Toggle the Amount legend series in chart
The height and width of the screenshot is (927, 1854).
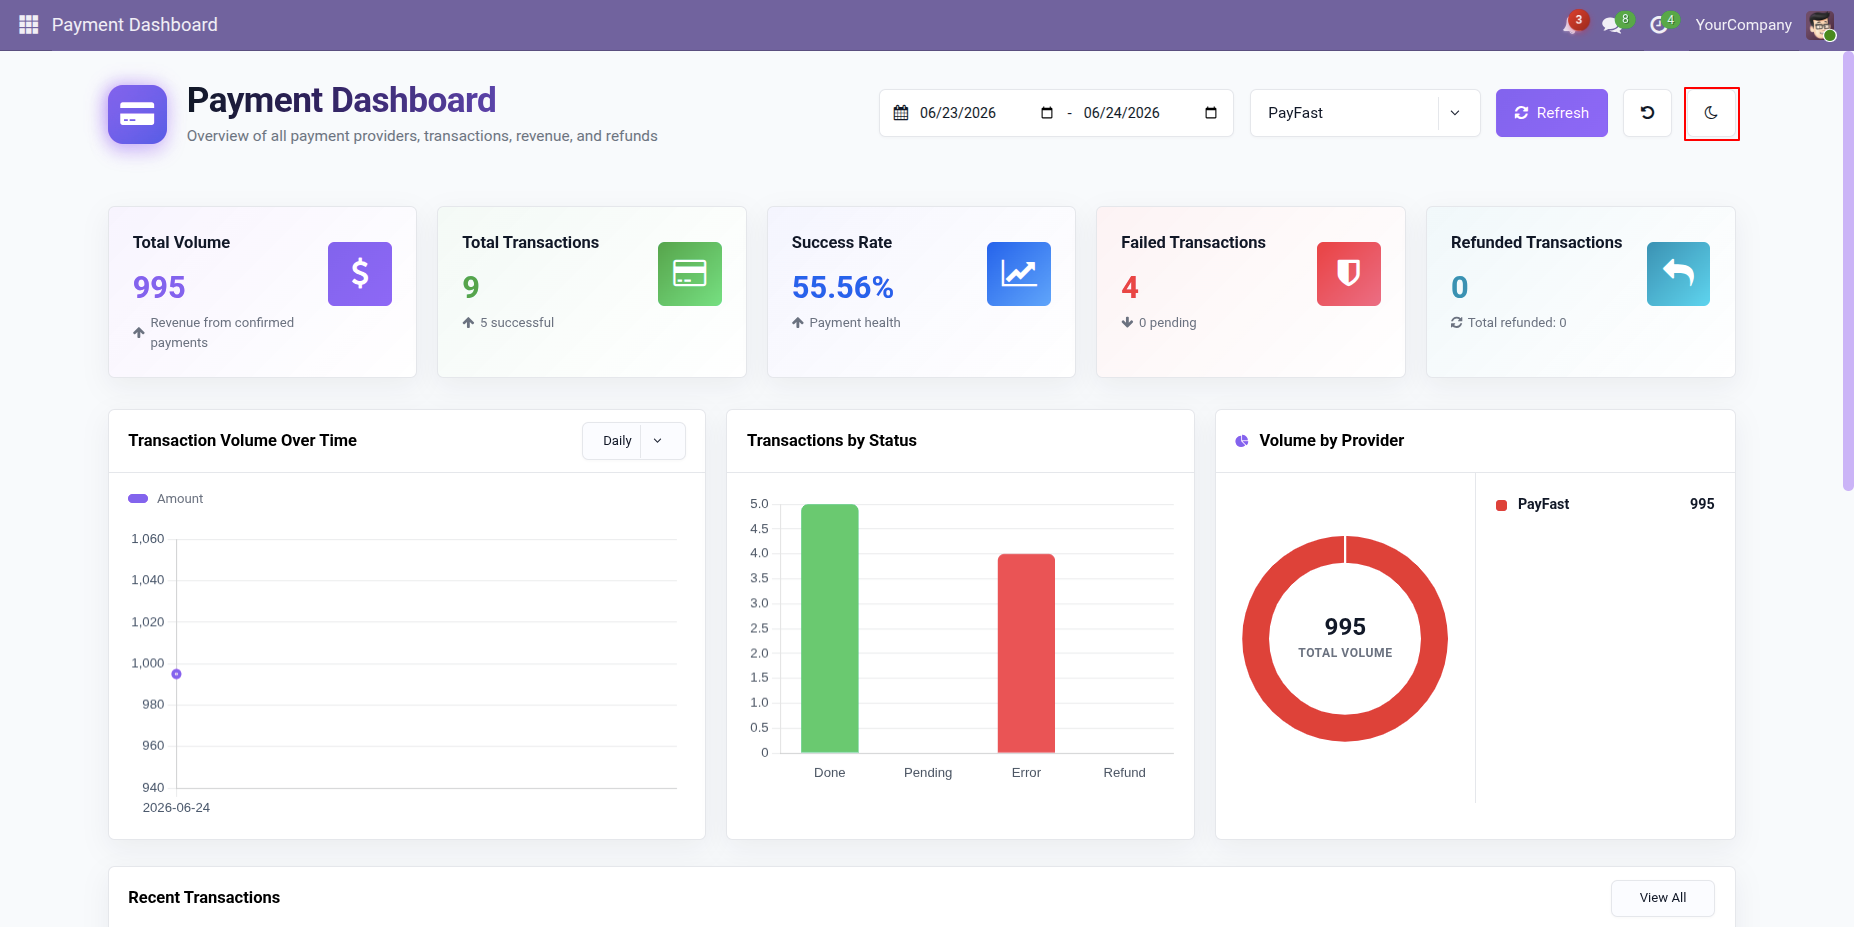click(x=166, y=498)
